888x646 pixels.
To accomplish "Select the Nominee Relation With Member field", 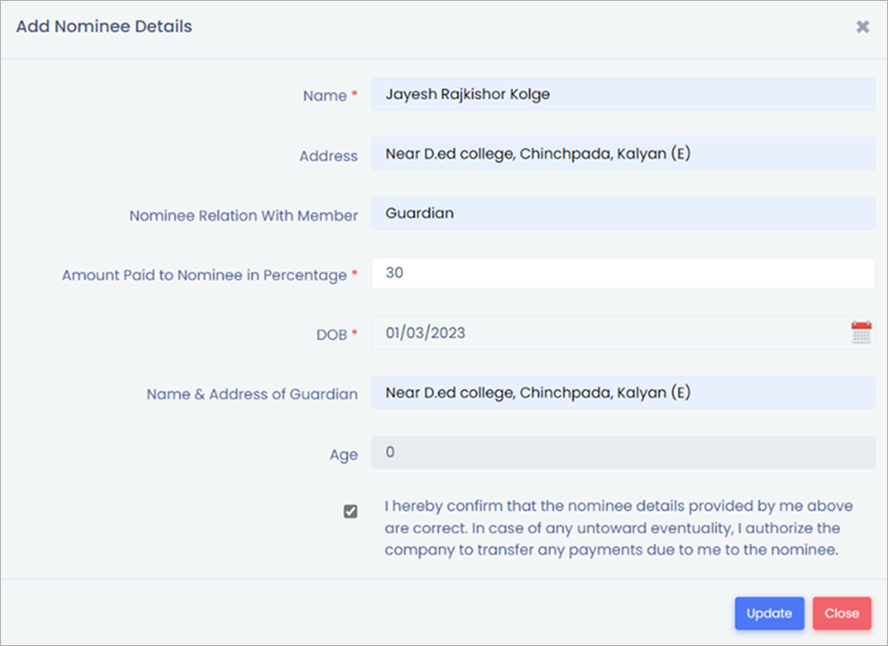I will click(x=622, y=213).
